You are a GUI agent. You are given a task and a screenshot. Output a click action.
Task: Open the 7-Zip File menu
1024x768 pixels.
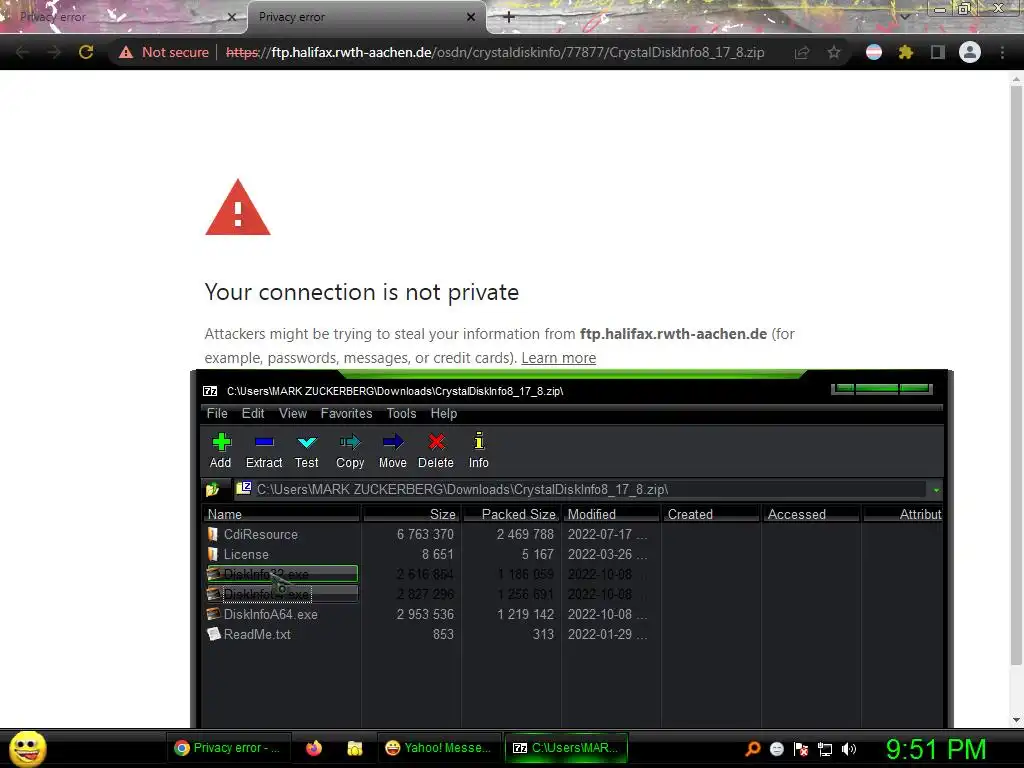(217, 413)
